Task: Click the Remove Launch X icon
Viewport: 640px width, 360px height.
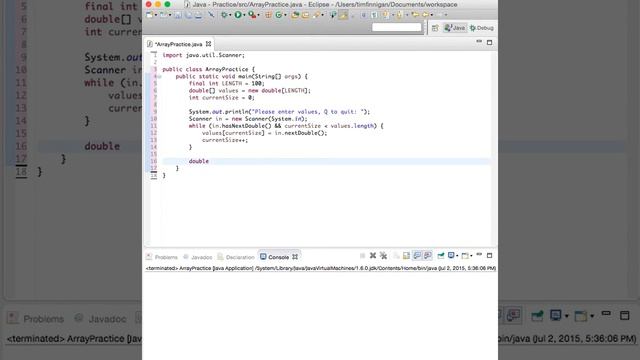Action: coord(373,256)
